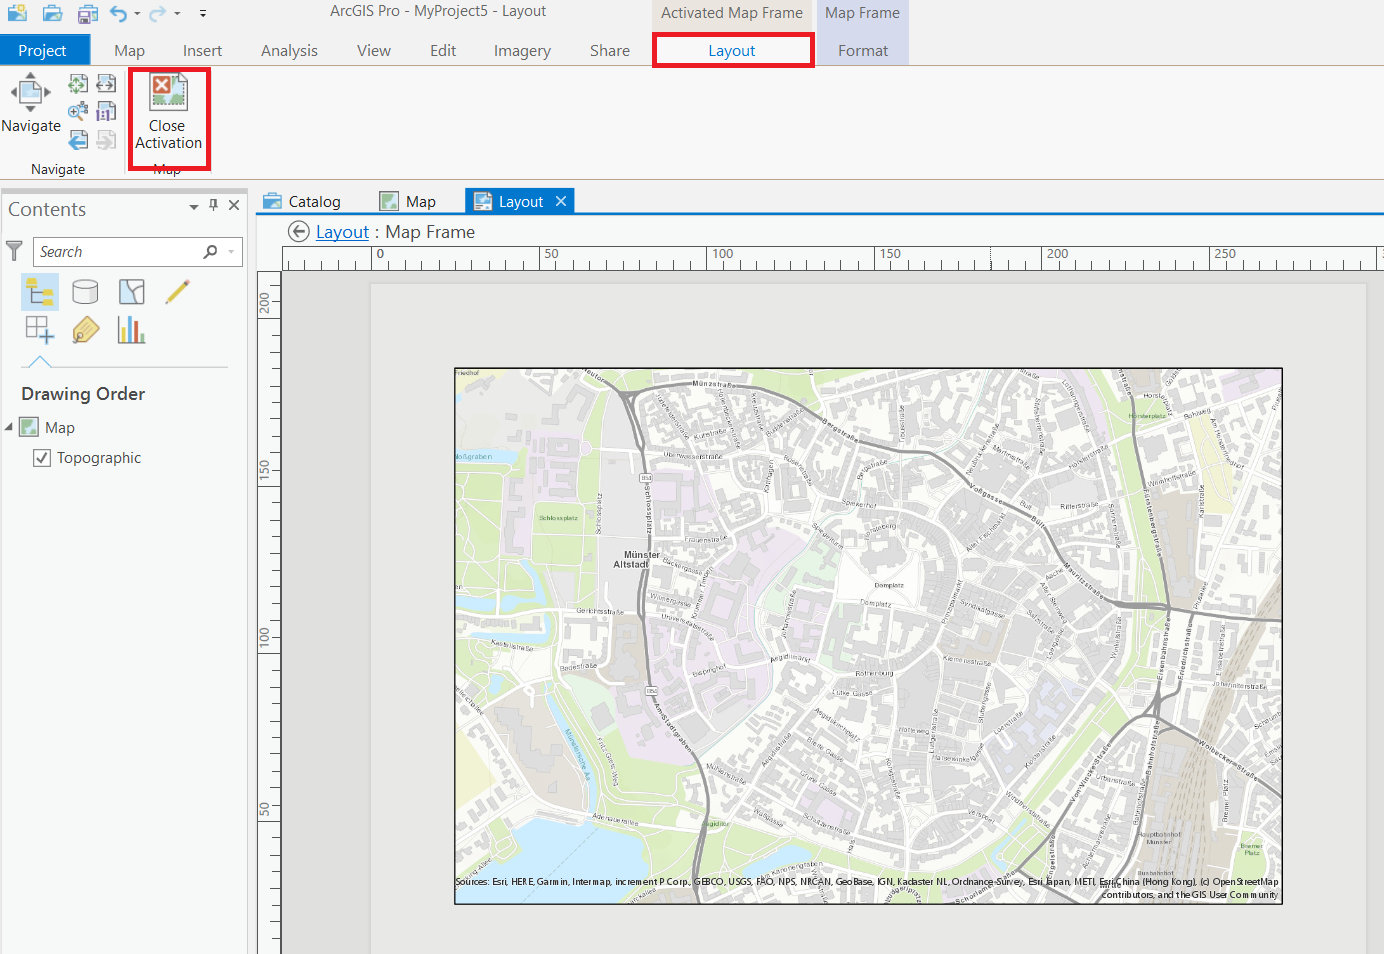The image size is (1384, 954).
Task: Click the back arrow beside Layout breadcrumb
Action: pyautogui.click(x=298, y=232)
